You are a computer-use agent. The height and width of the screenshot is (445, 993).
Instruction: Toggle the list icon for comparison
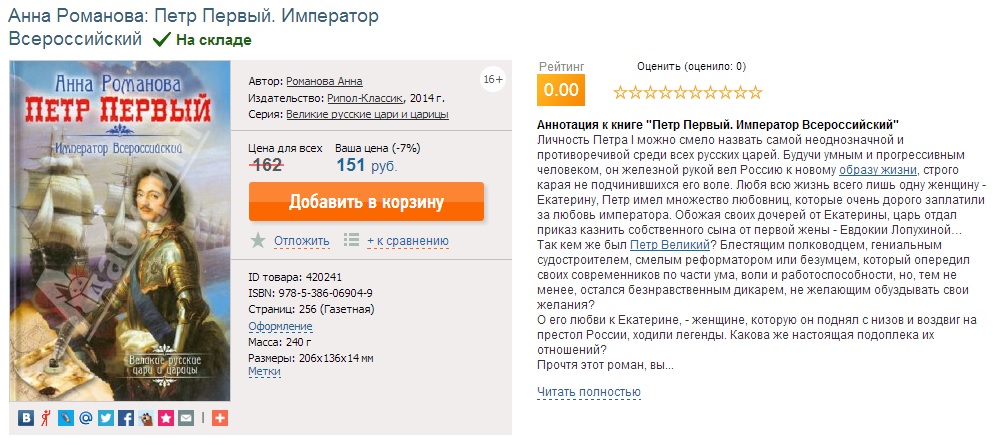click(351, 240)
